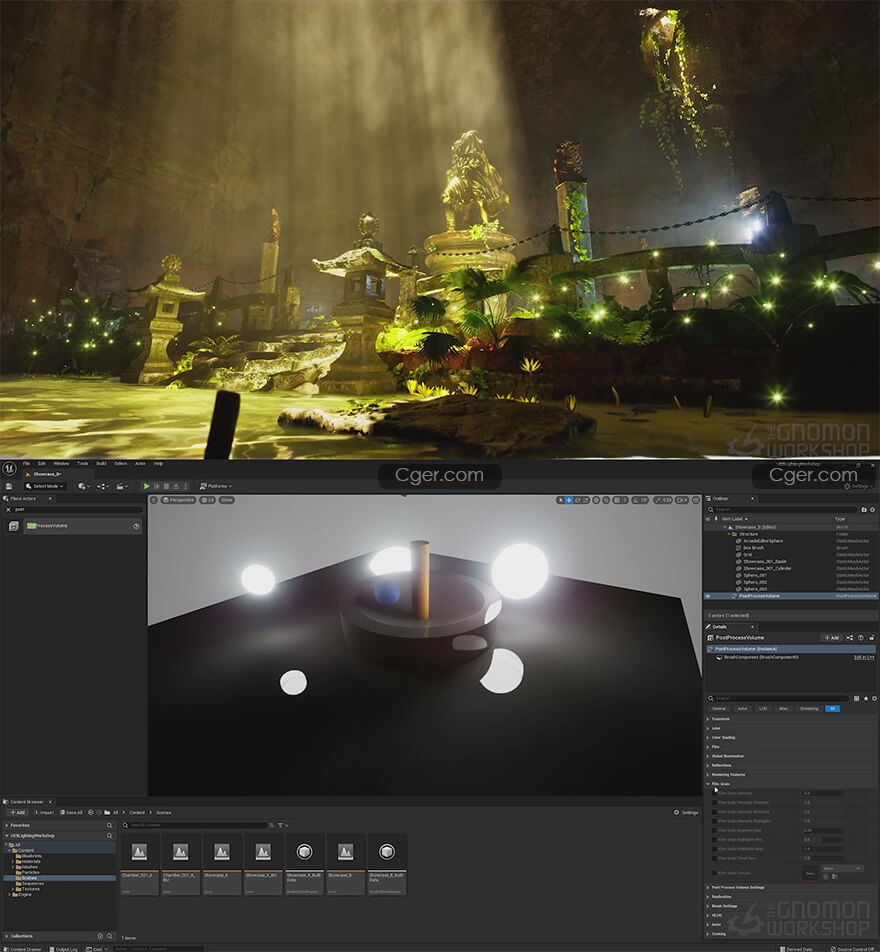Image resolution: width=880 pixels, height=952 pixels.
Task: Click the Add component button in Details
Action: 831,638
